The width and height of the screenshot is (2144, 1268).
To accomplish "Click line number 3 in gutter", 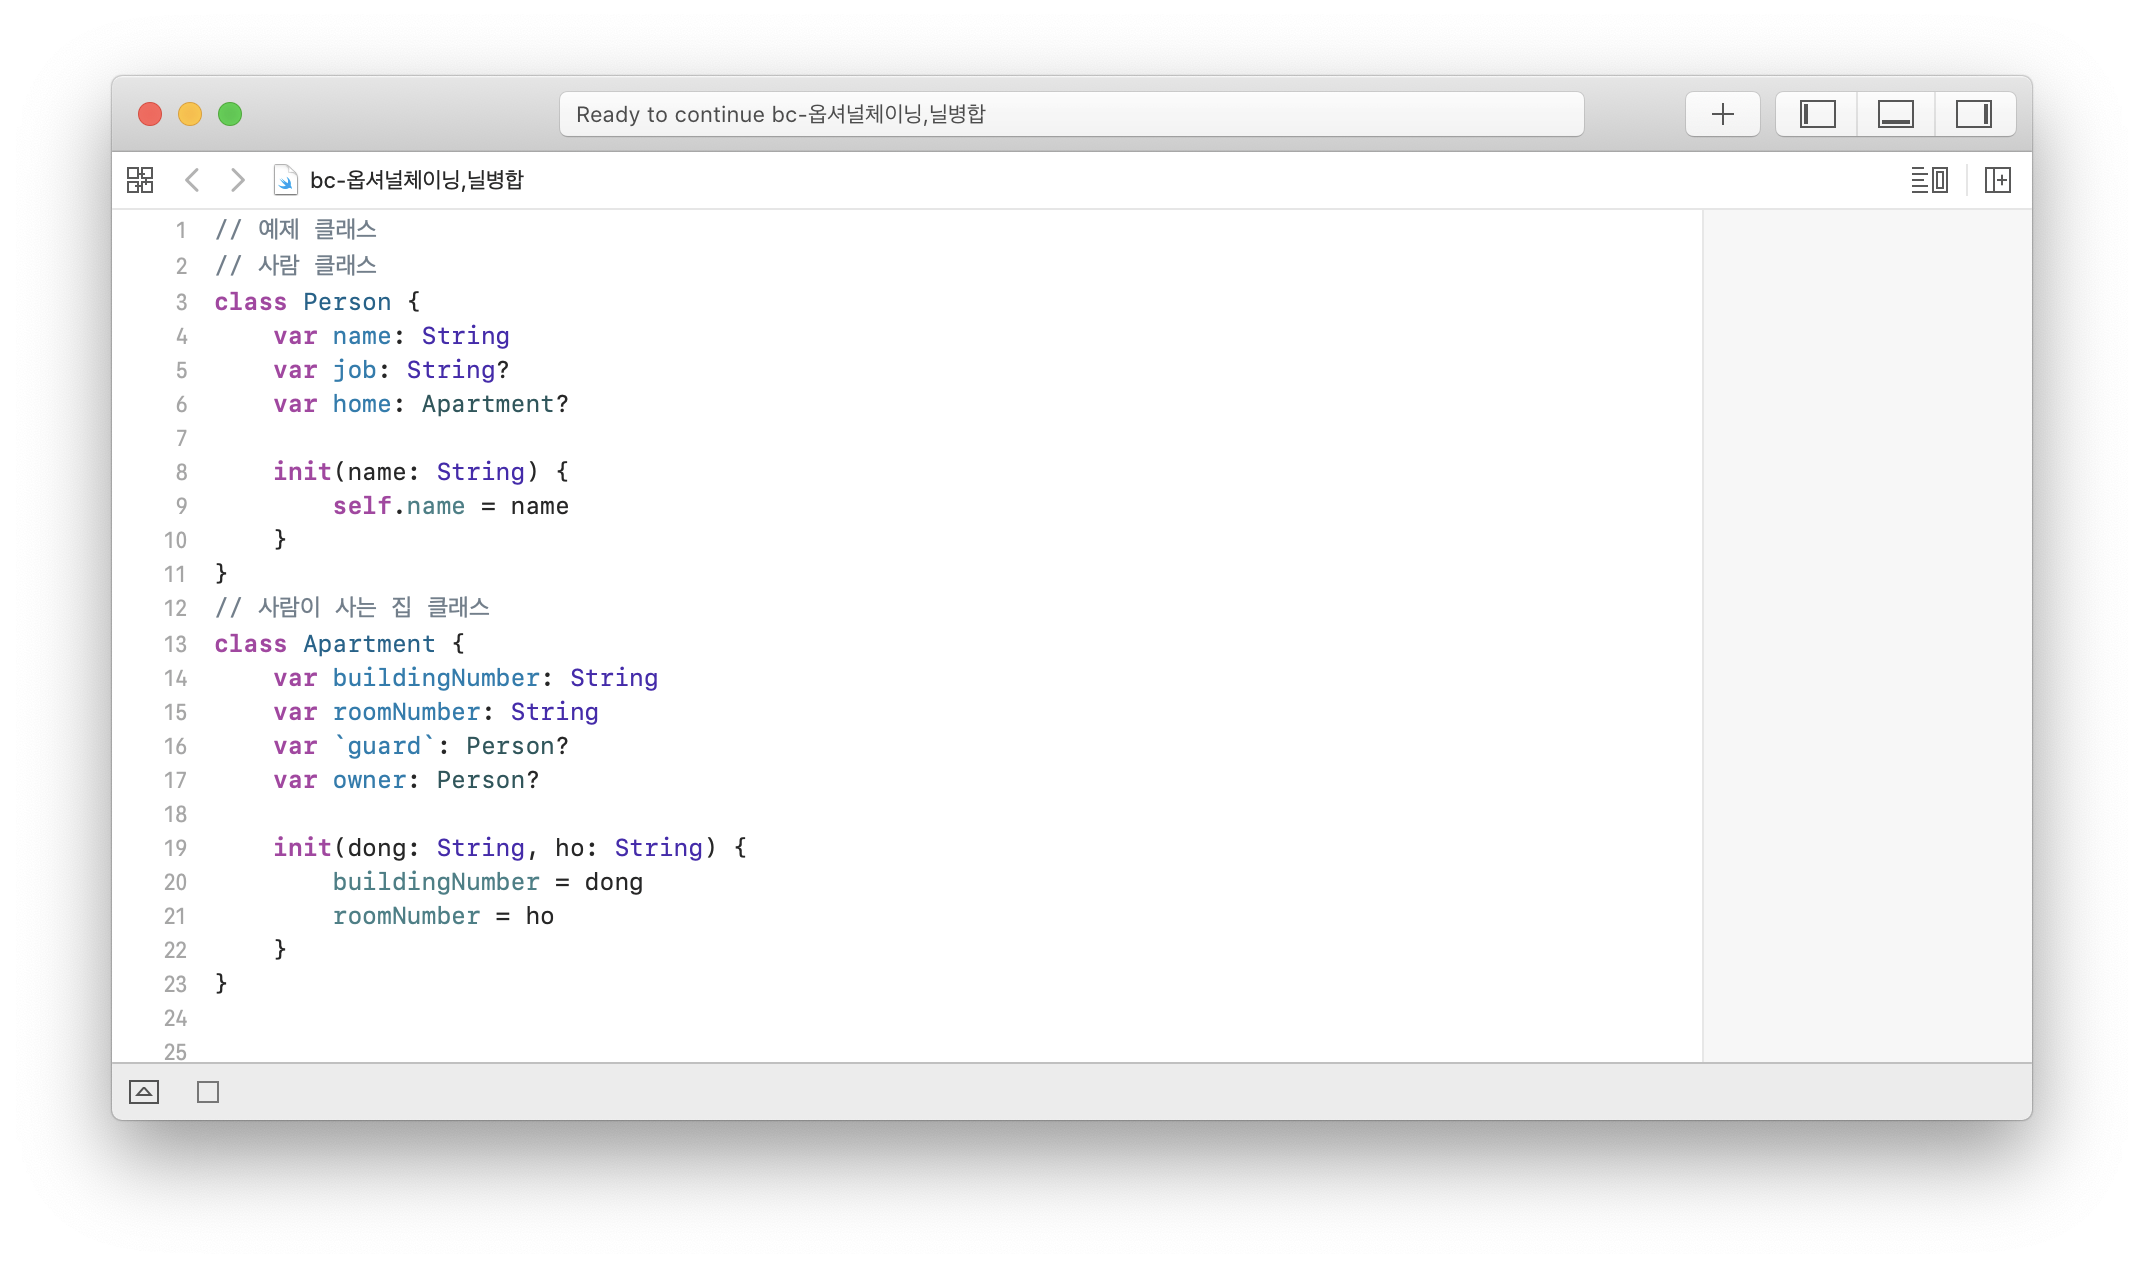I will coord(181,302).
